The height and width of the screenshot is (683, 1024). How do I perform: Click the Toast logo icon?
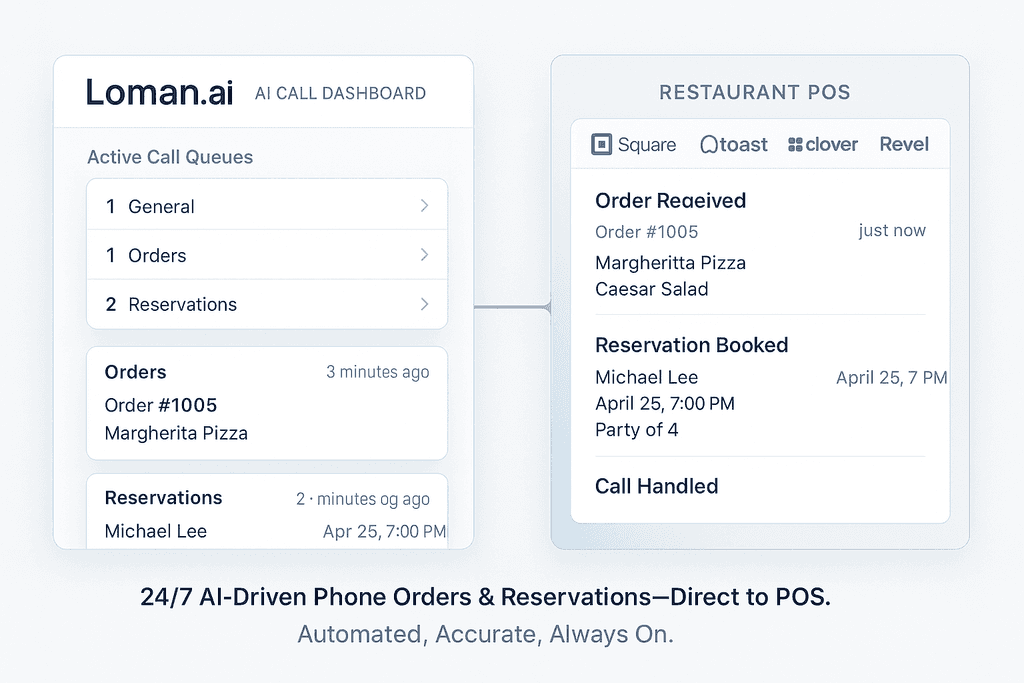pos(709,145)
